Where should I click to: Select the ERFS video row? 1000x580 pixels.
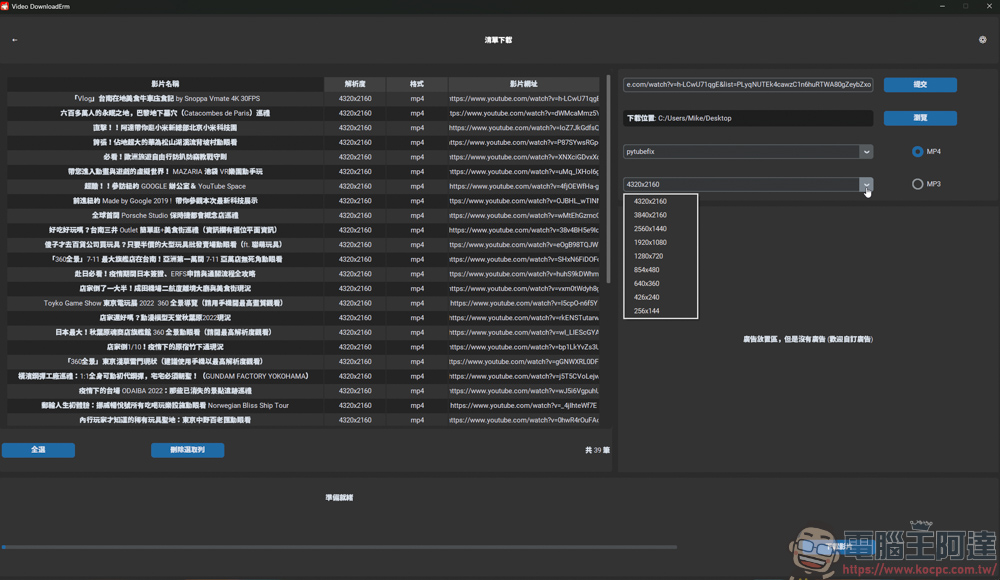click(304, 274)
